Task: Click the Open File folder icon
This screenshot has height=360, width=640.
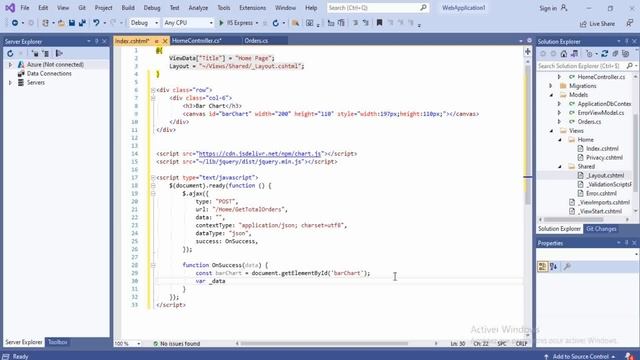Action: coord(61,23)
